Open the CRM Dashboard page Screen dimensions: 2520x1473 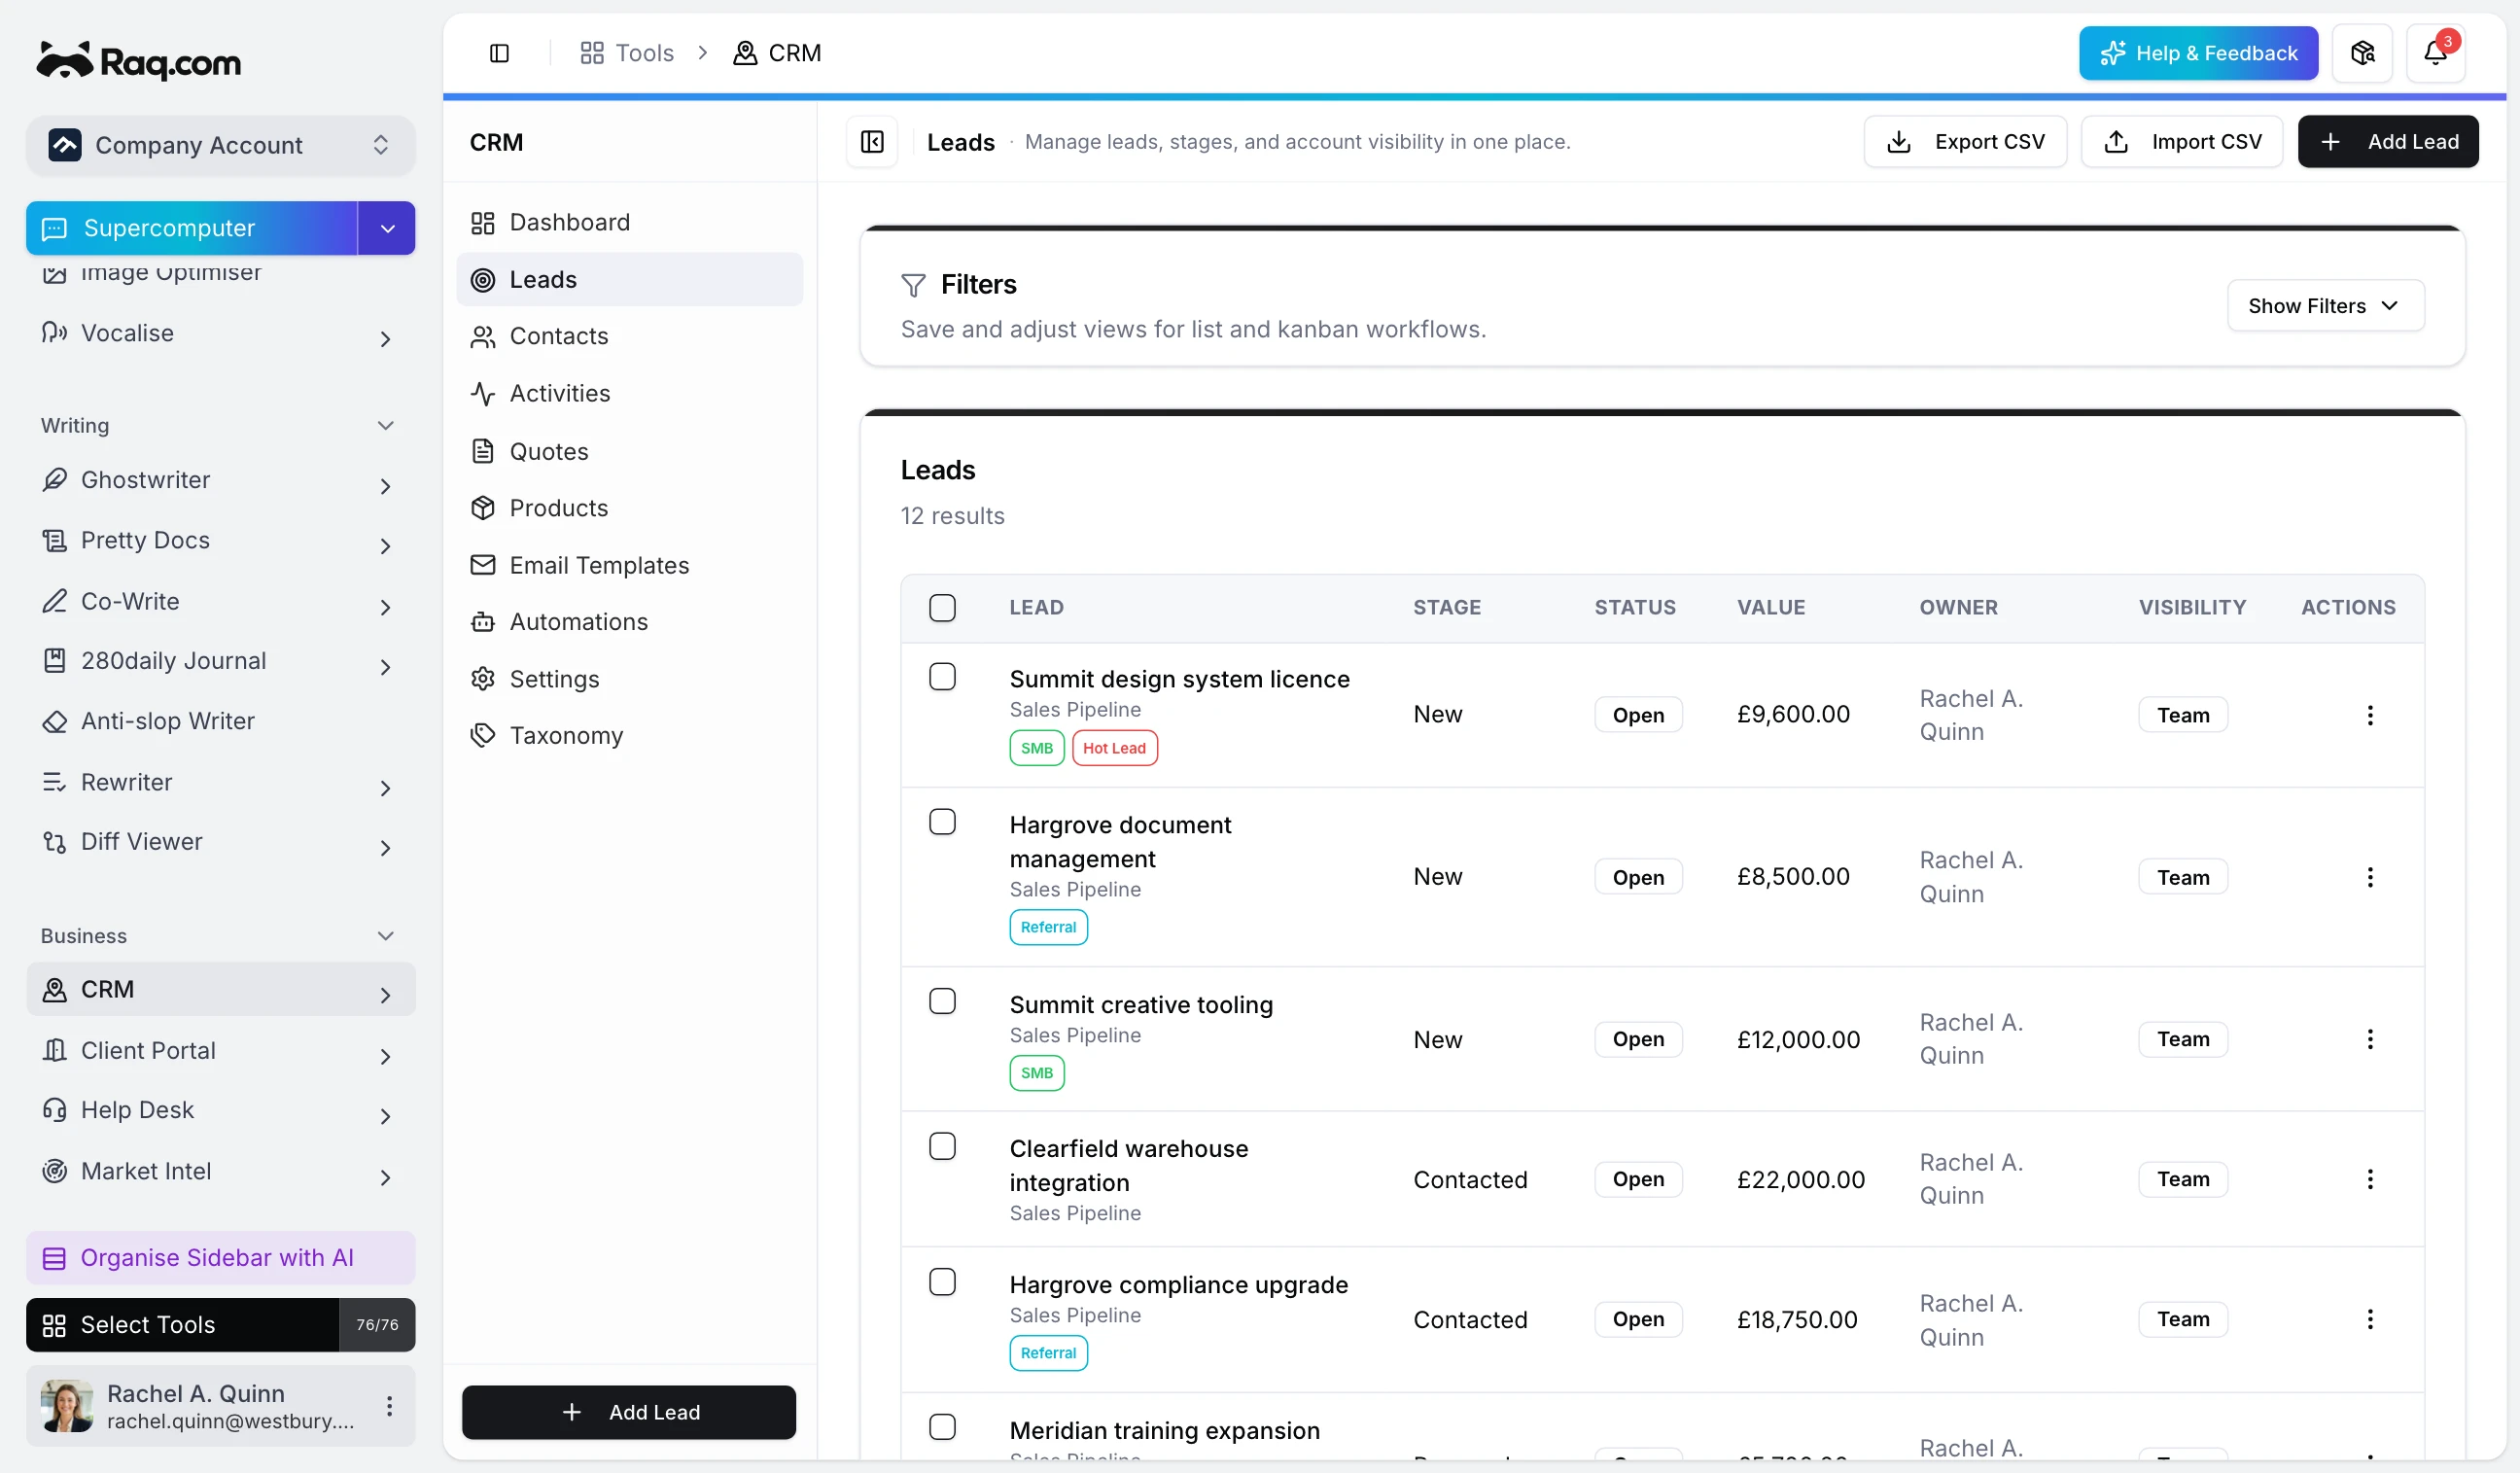(629, 222)
